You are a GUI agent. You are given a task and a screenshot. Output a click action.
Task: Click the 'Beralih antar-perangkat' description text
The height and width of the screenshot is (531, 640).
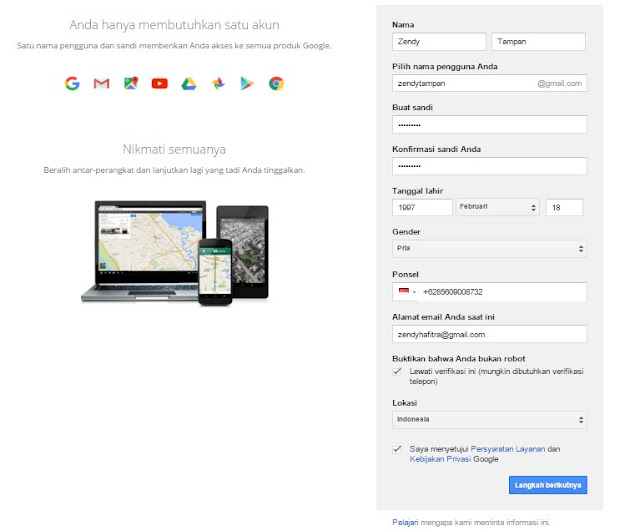pyautogui.click(x=174, y=170)
